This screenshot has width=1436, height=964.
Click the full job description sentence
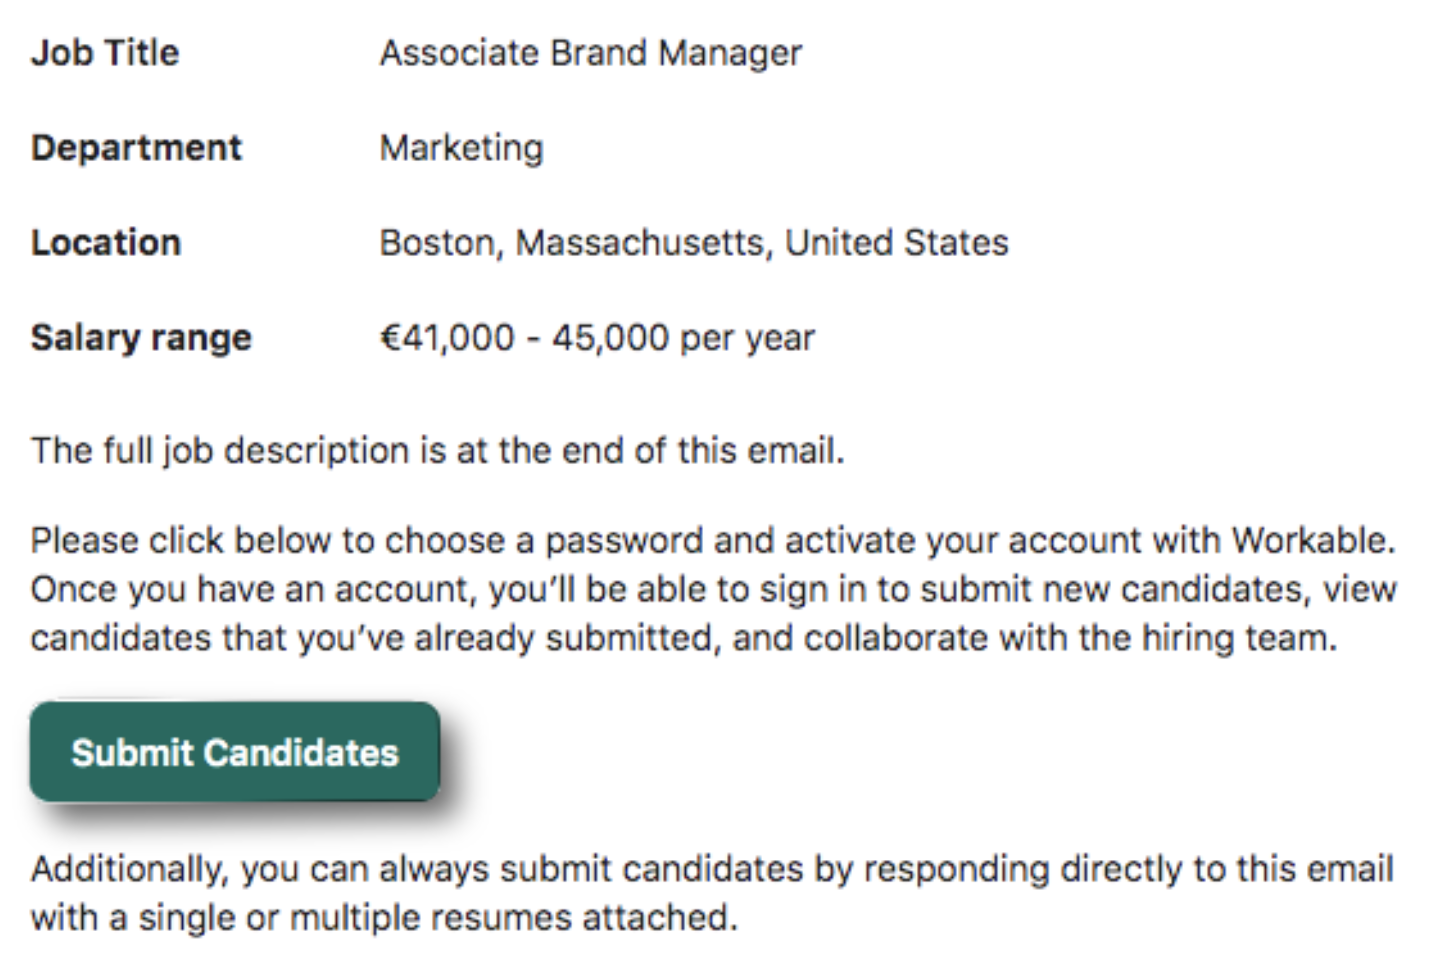[437, 450]
